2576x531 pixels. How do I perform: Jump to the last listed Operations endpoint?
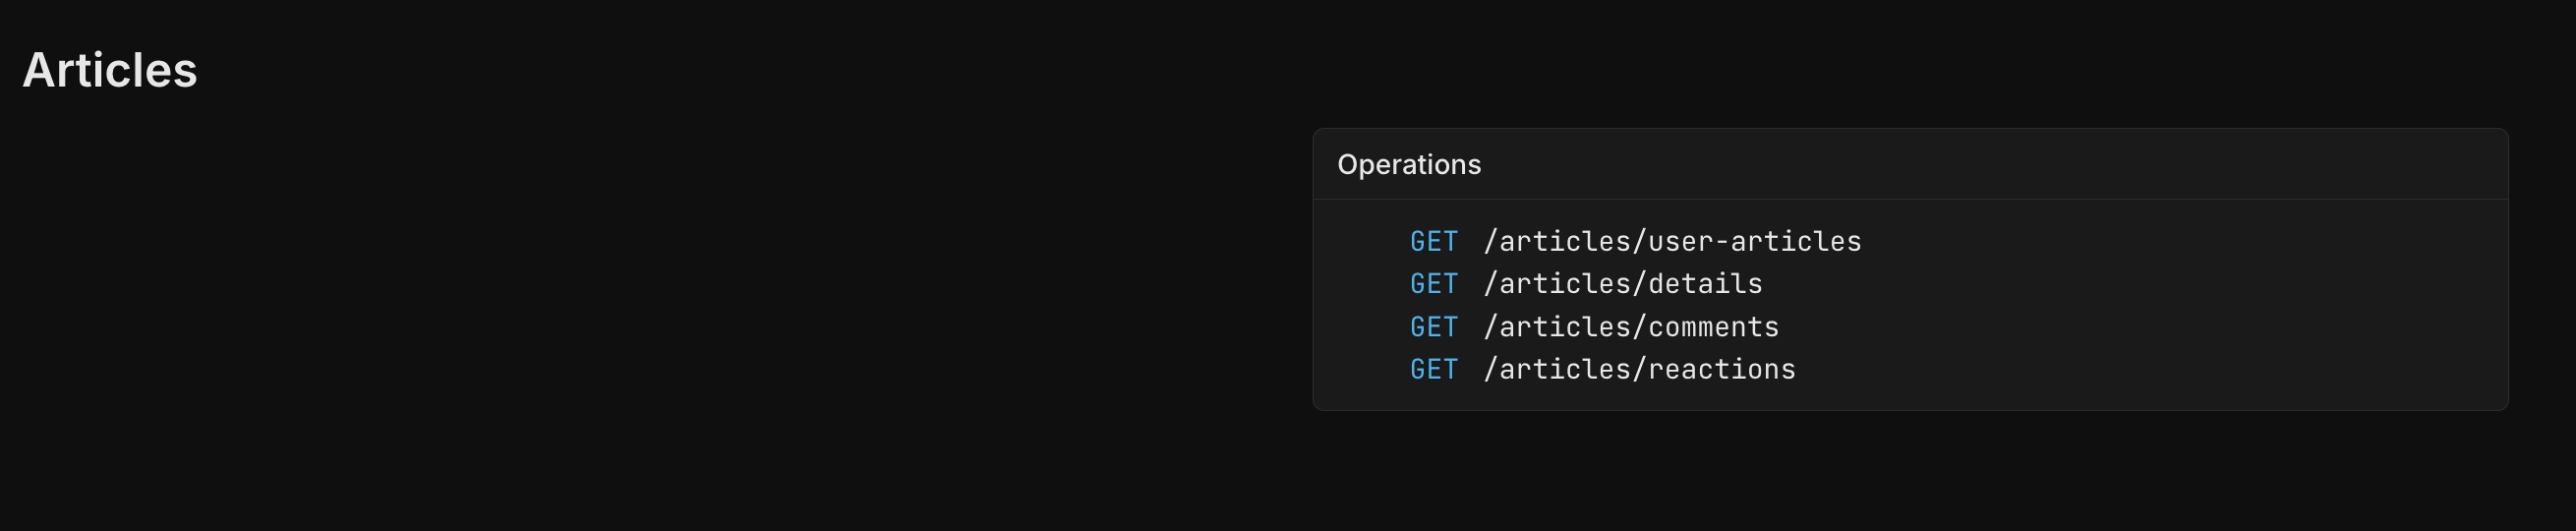coord(1639,369)
